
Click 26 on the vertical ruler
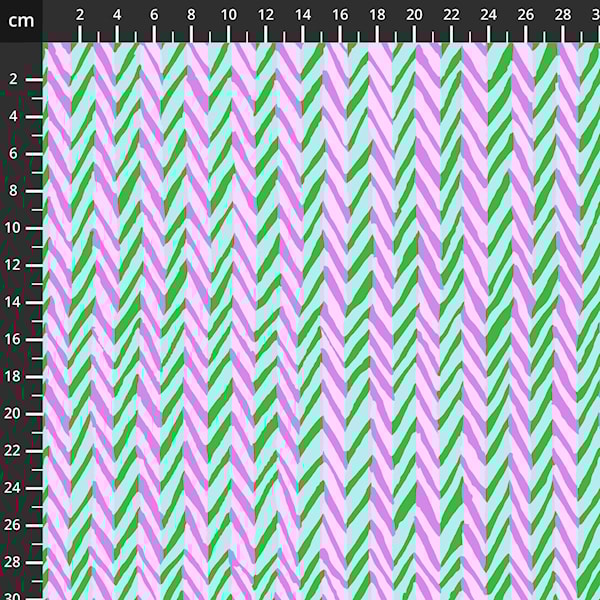tap(12, 525)
